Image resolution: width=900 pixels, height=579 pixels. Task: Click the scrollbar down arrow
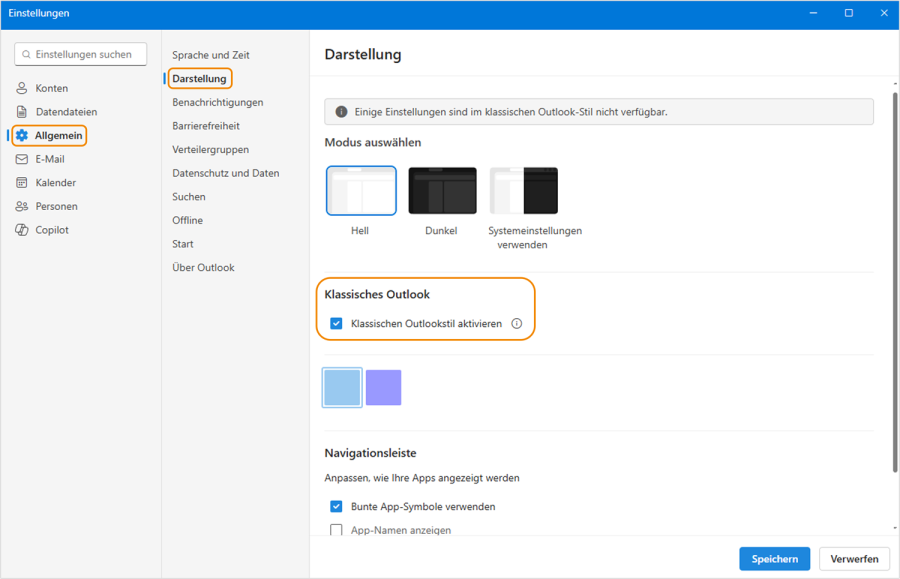tap(895, 528)
